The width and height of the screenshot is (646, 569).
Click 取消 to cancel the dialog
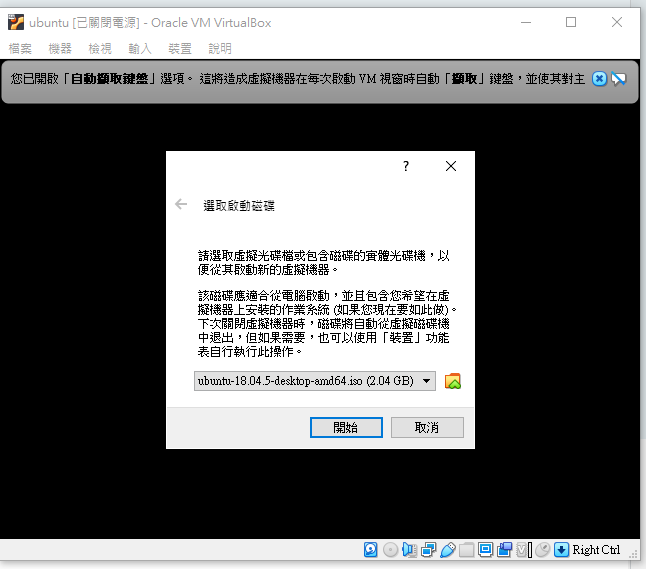(427, 427)
